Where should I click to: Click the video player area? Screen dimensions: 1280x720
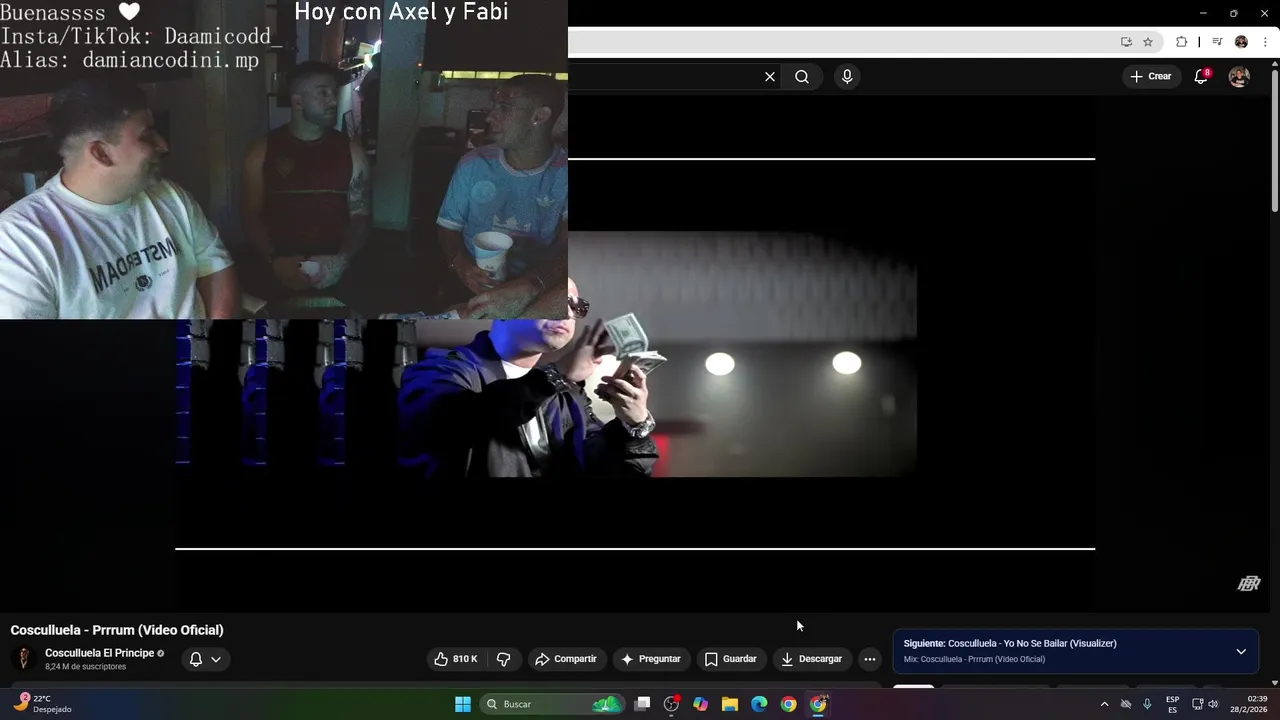tap(635, 353)
